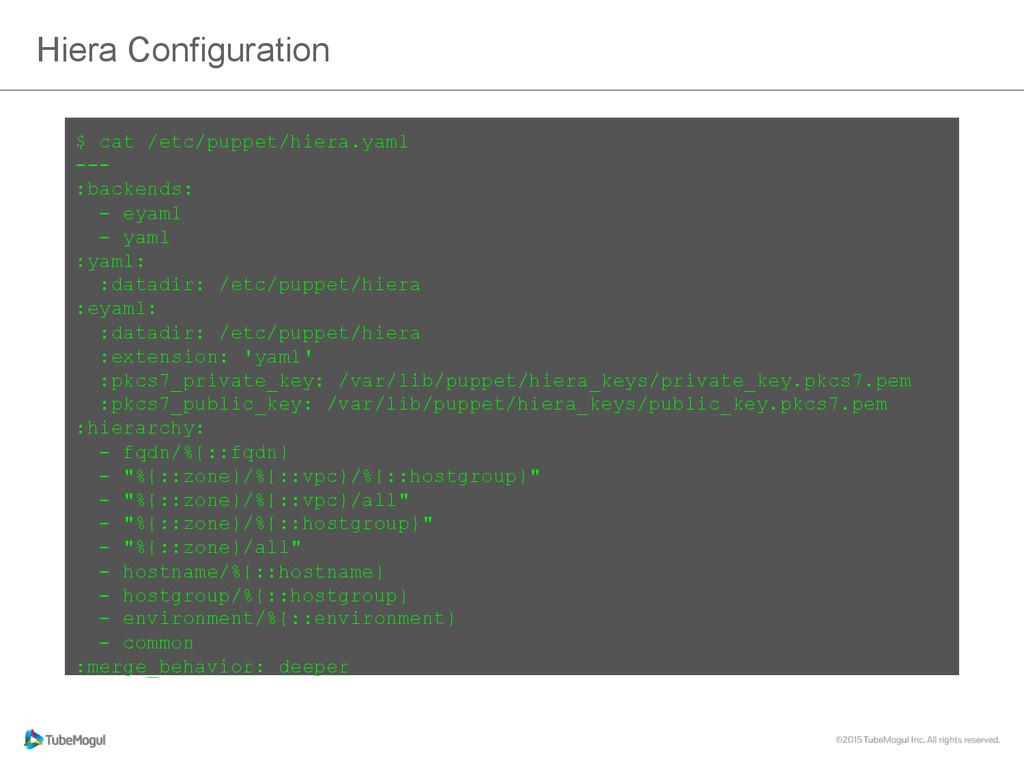Click the pkcs7_public_key path line
The width and height of the screenshot is (1024, 768).
pos(493,405)
